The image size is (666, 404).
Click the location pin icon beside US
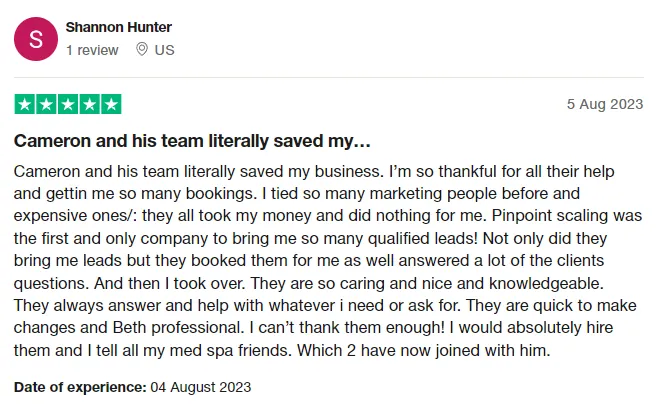tap(142, 50)
